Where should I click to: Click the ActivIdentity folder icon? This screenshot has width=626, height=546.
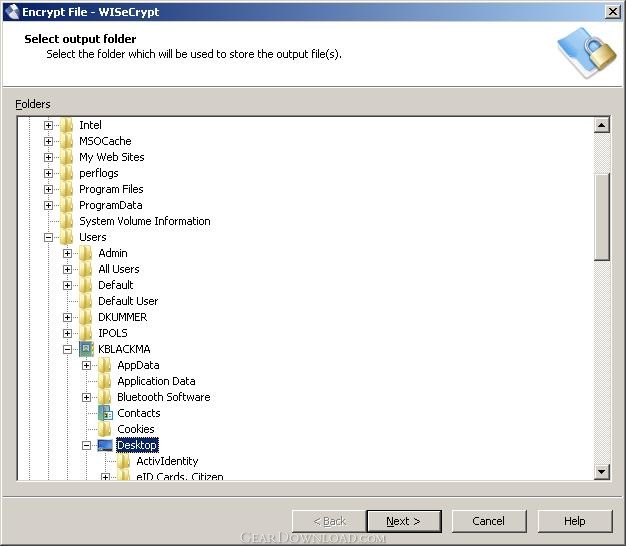coord(124,461)
